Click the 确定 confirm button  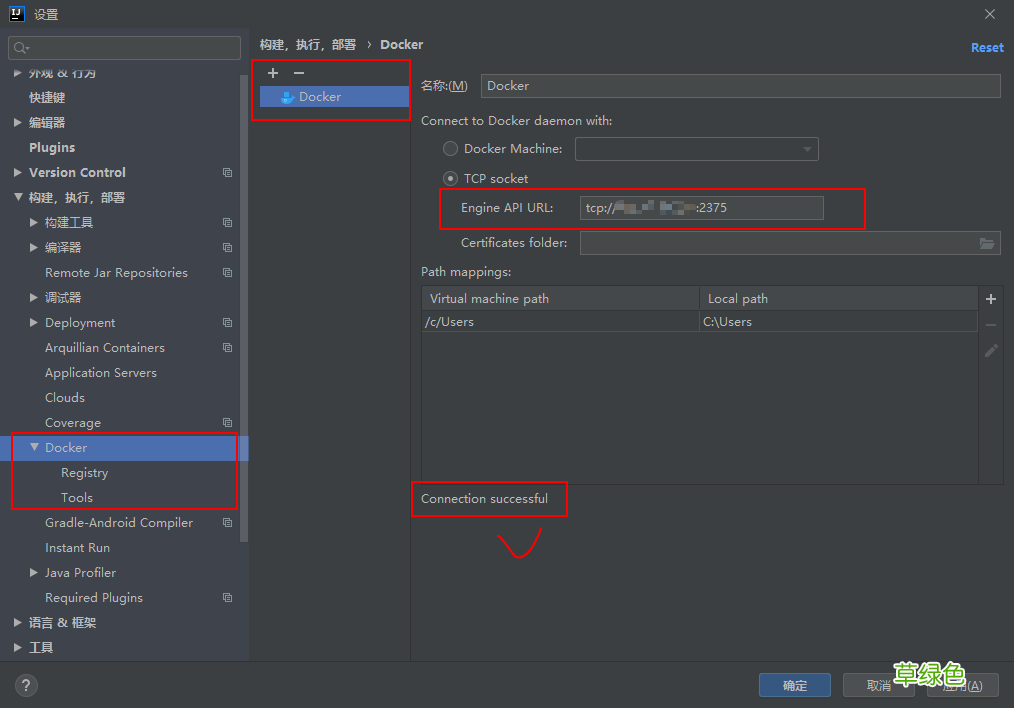[x=794, y=685]
